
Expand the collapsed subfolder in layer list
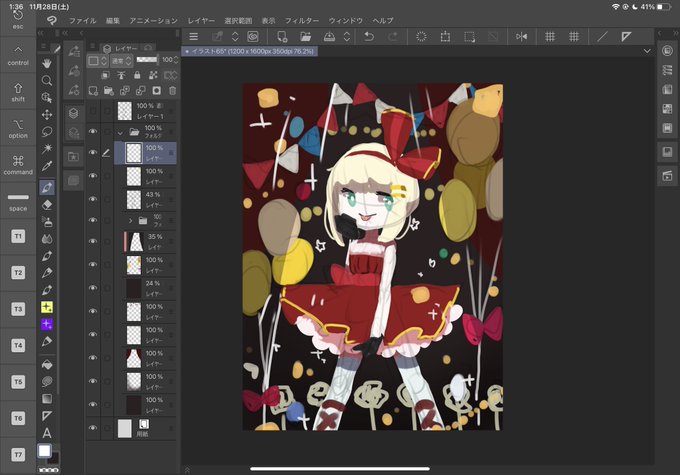(x=131, y=221)
